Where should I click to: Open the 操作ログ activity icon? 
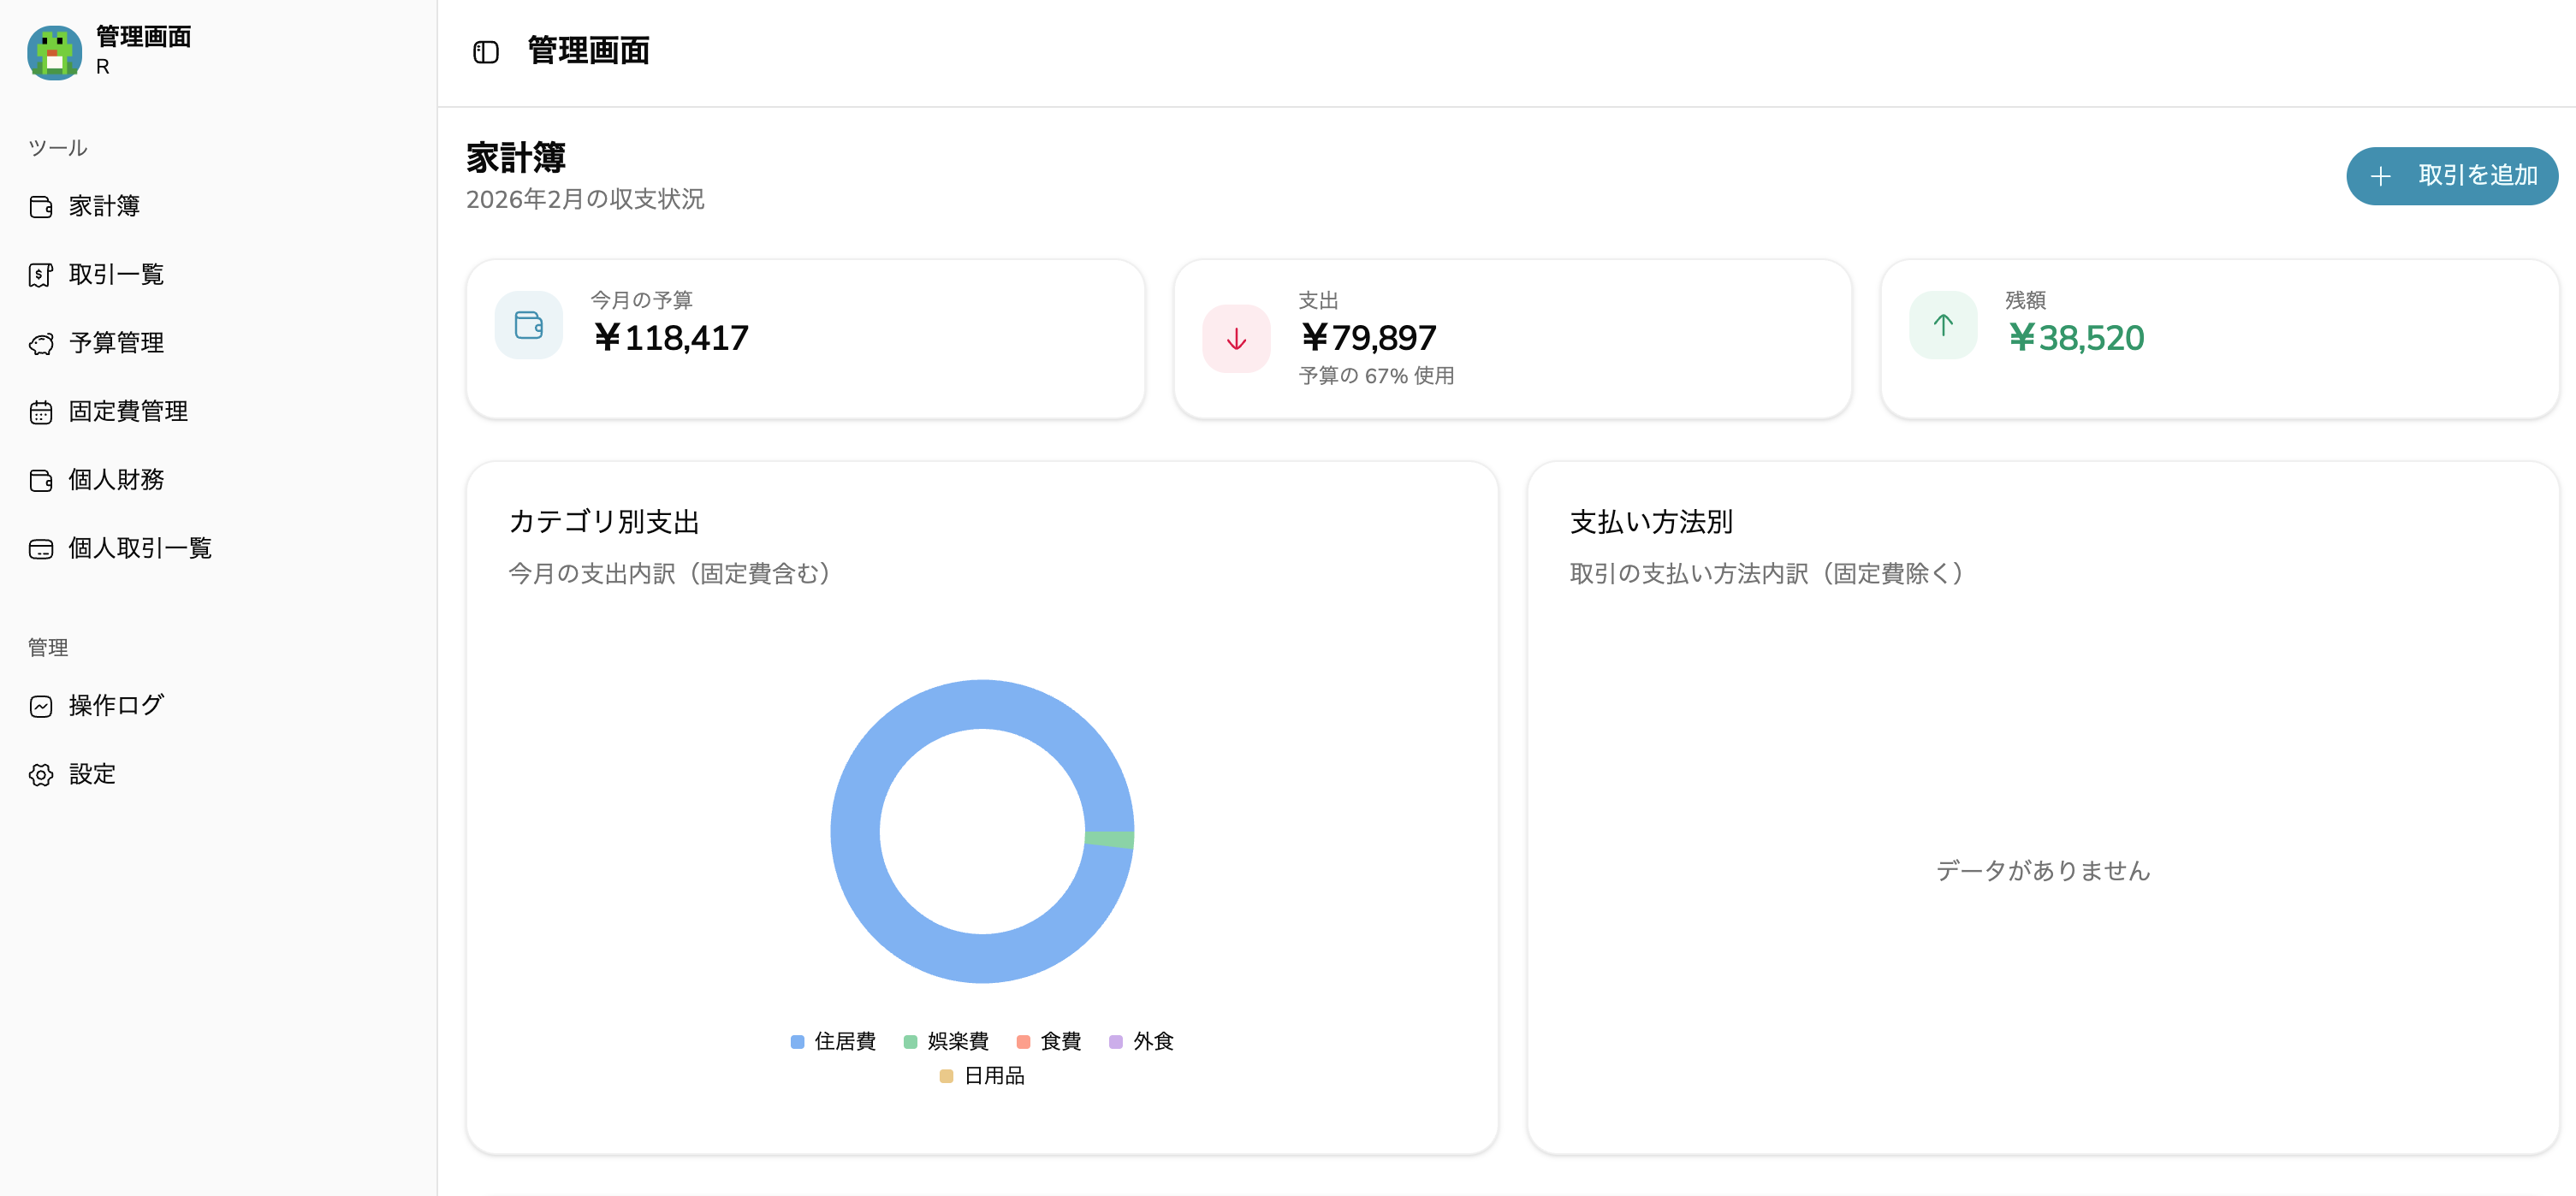41,707
